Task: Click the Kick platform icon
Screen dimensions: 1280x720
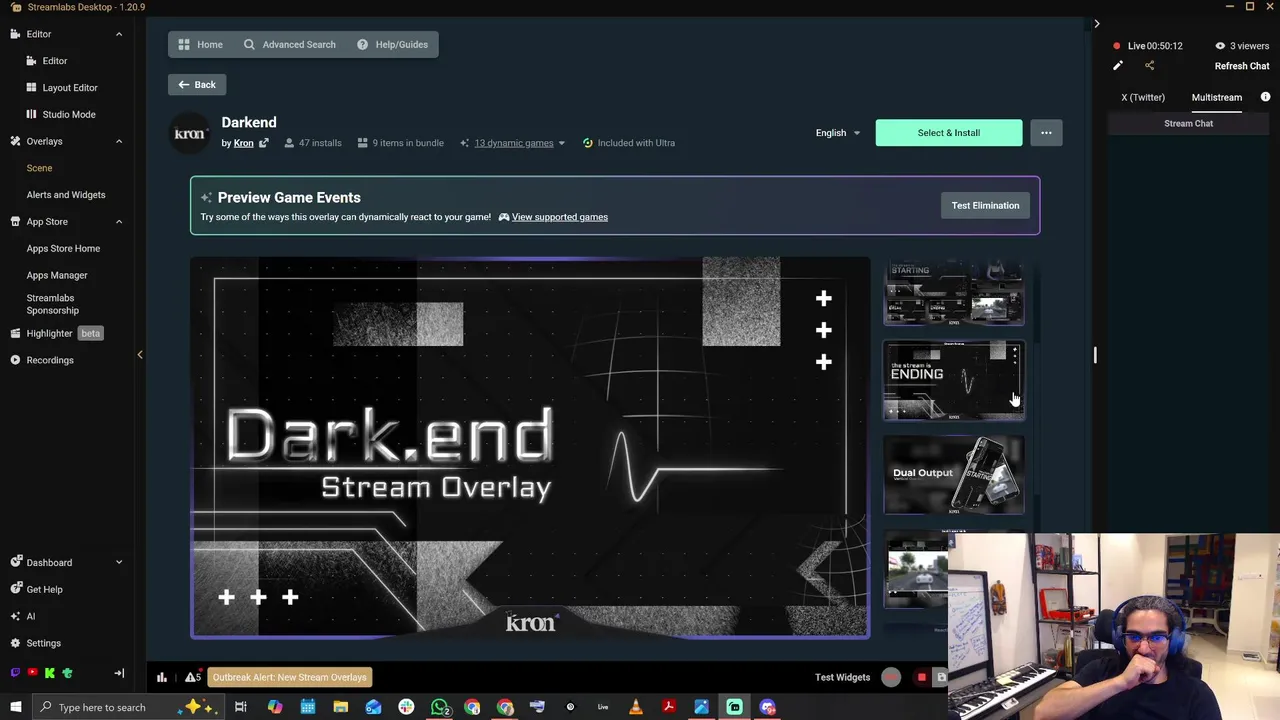Action: (49, 673)
